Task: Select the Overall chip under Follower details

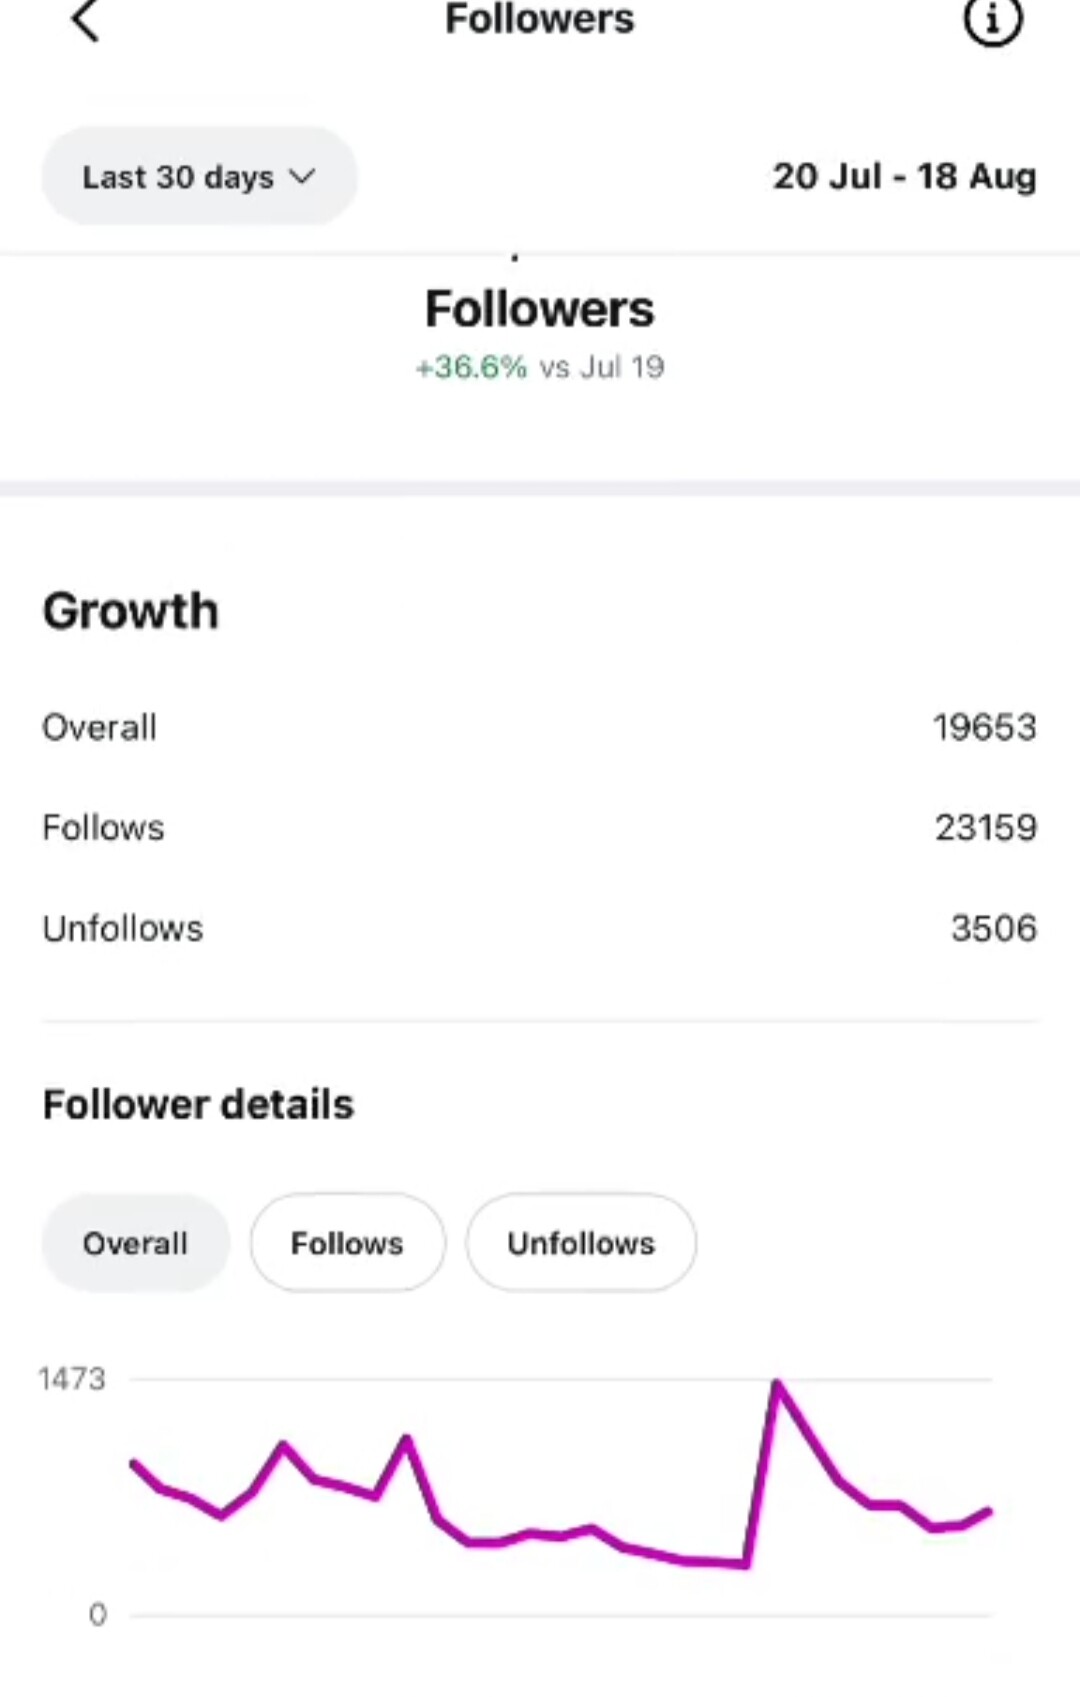Action: coord(135,1243)
